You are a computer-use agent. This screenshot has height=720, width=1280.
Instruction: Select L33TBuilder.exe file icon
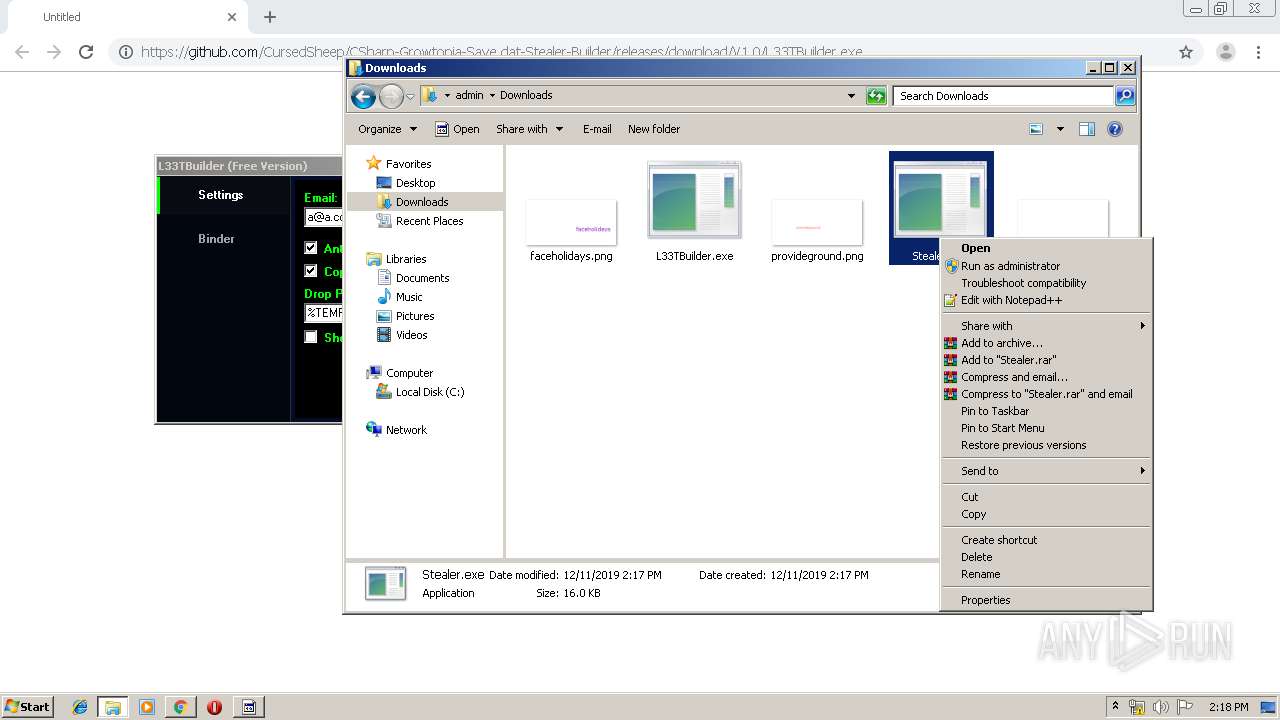694,200
